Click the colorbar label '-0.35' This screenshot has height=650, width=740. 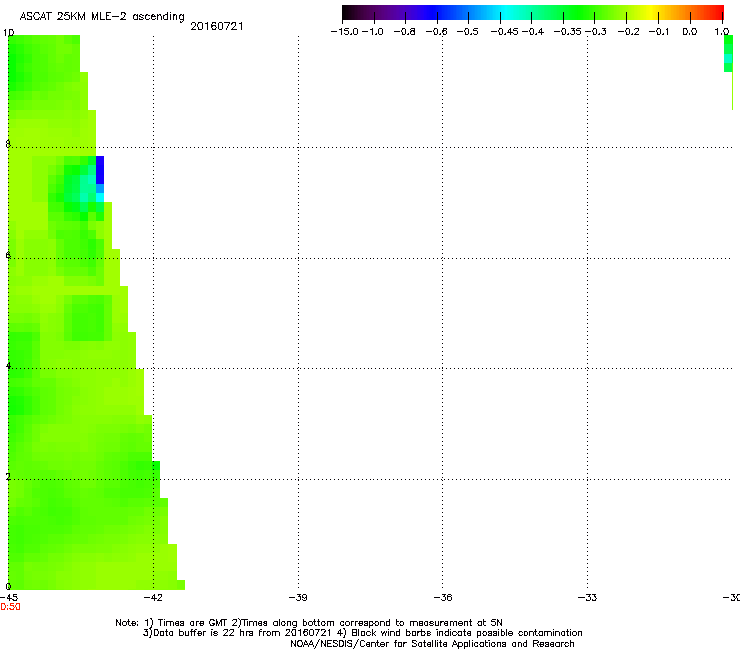point(568,32)
